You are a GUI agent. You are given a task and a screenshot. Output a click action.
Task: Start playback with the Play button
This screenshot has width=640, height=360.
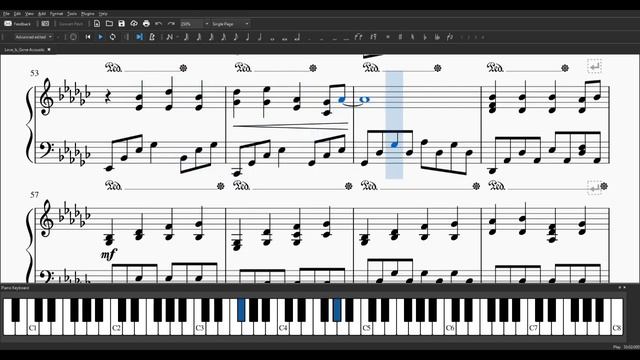point(100,37)
